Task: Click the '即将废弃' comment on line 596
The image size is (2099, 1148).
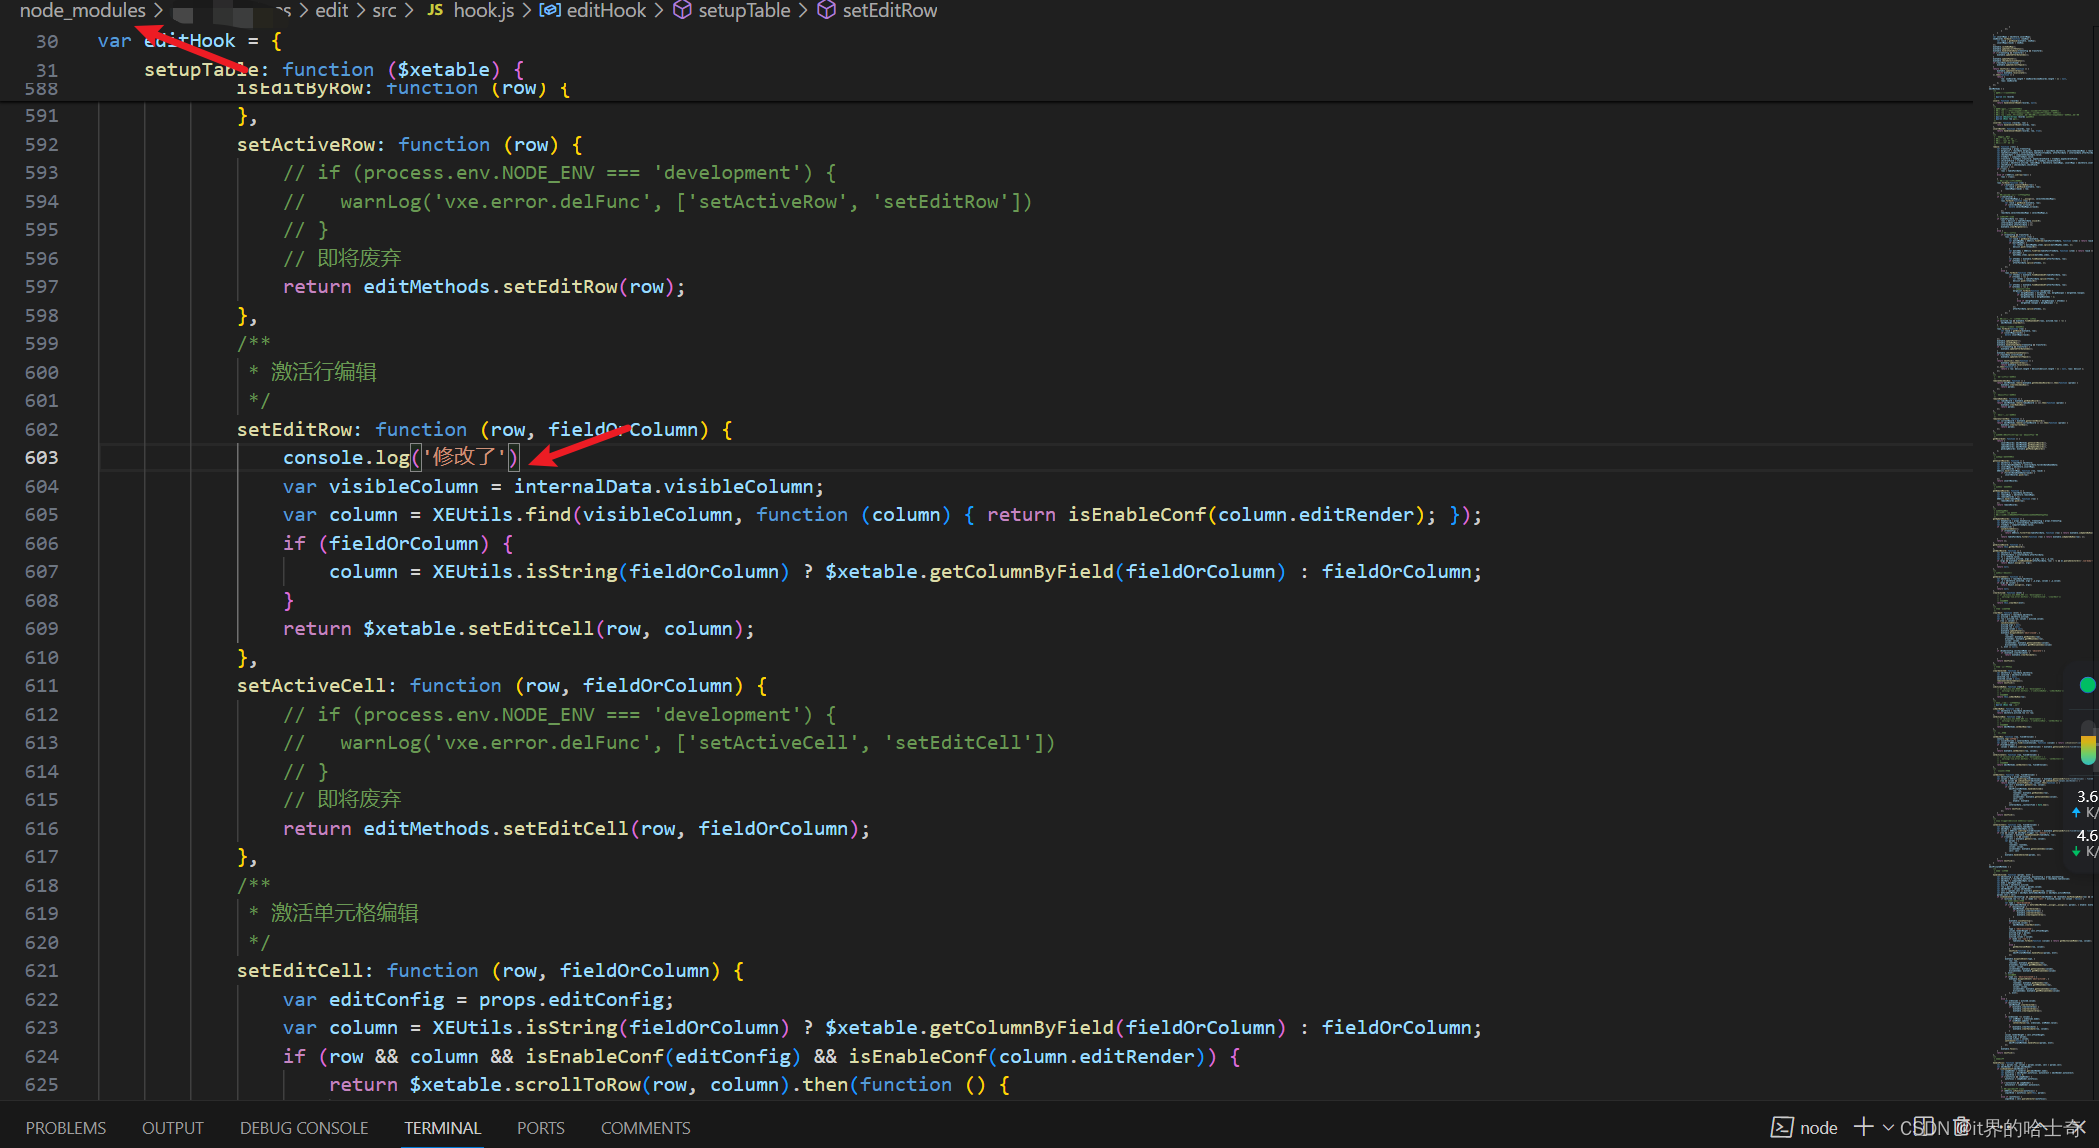Action: pos(359,258)
